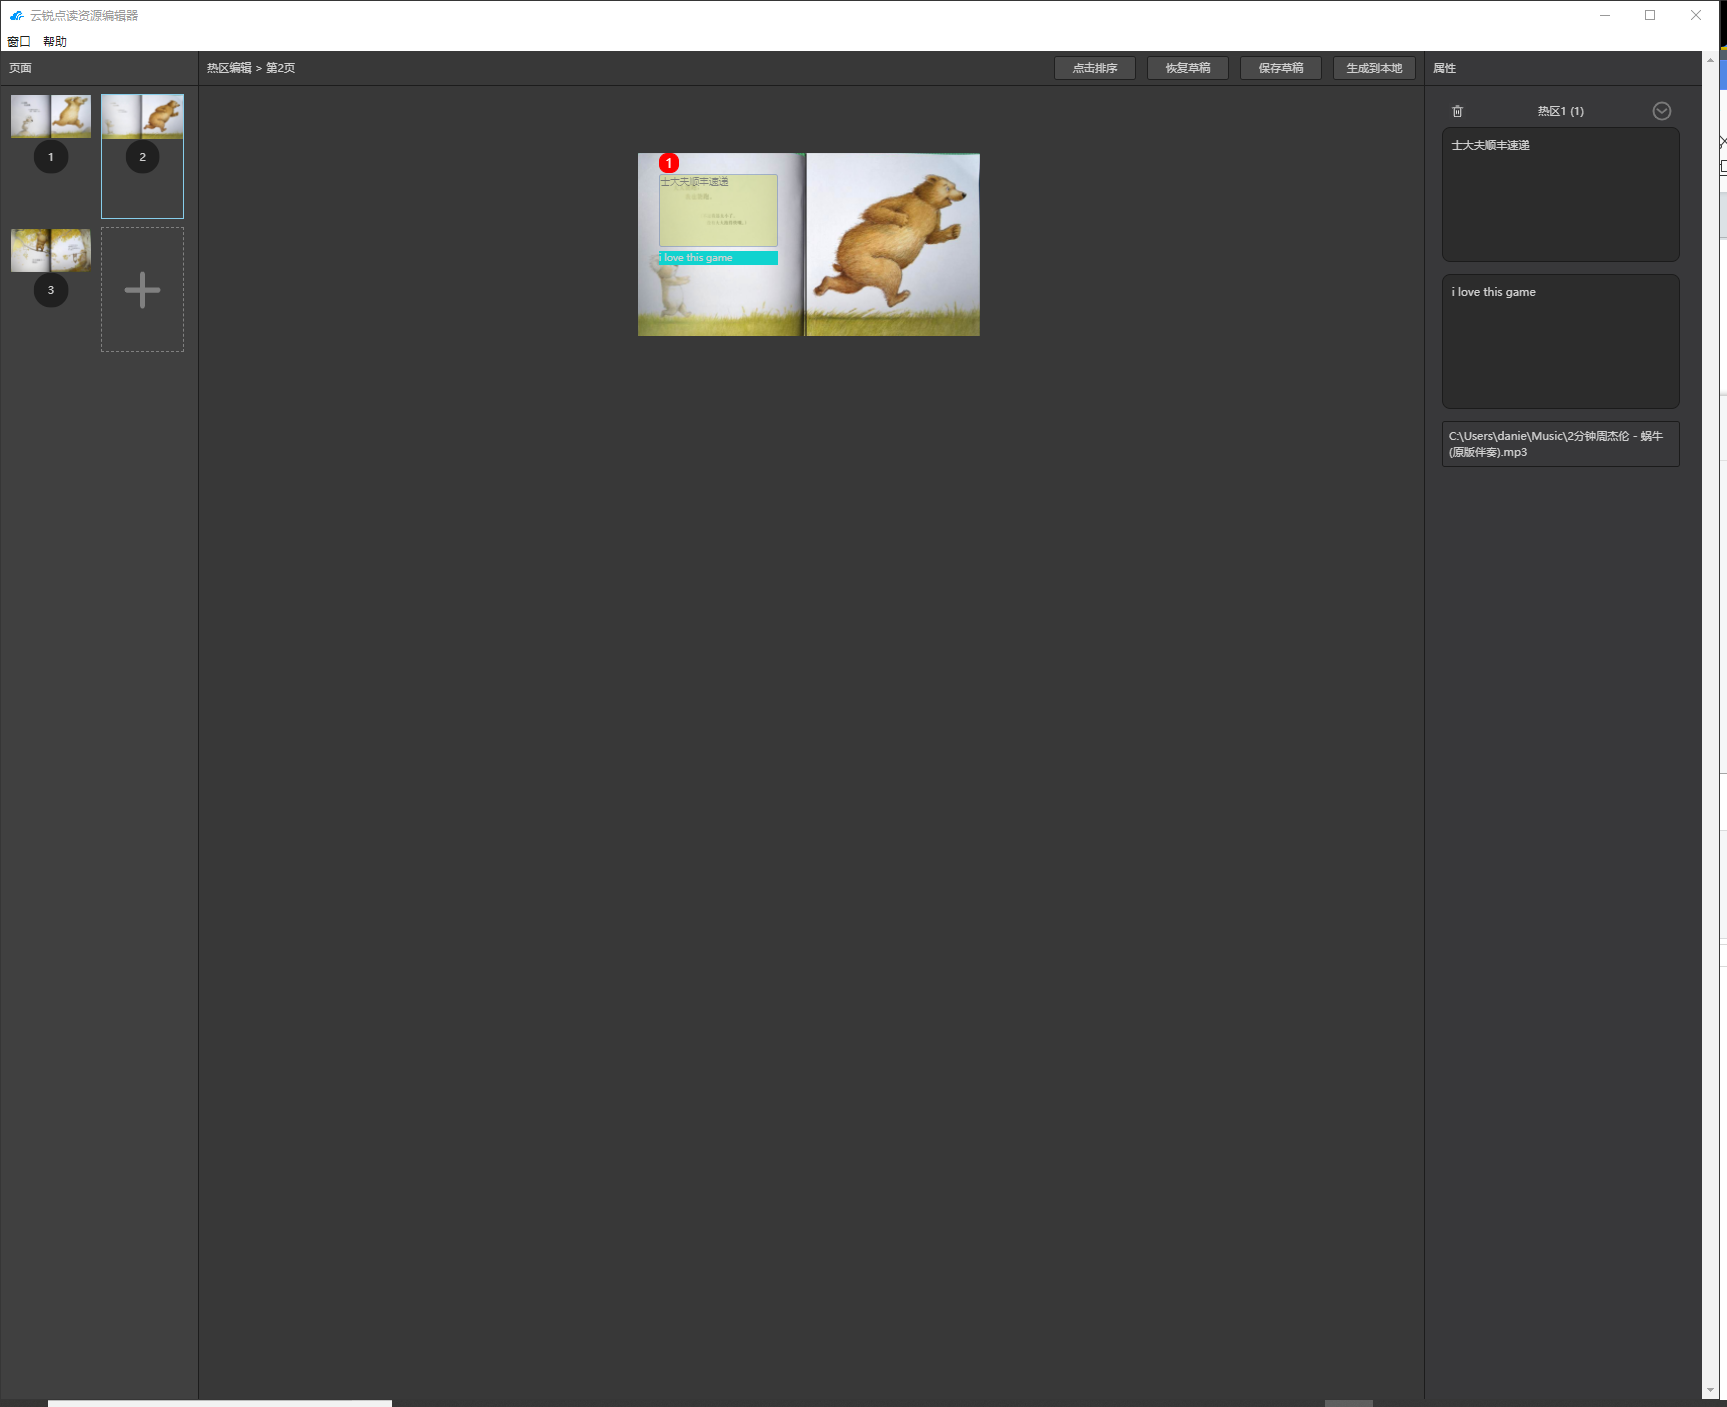Focus the 'i love this game' text box
The image size is (1727, 1407).
coord(1559,341)
